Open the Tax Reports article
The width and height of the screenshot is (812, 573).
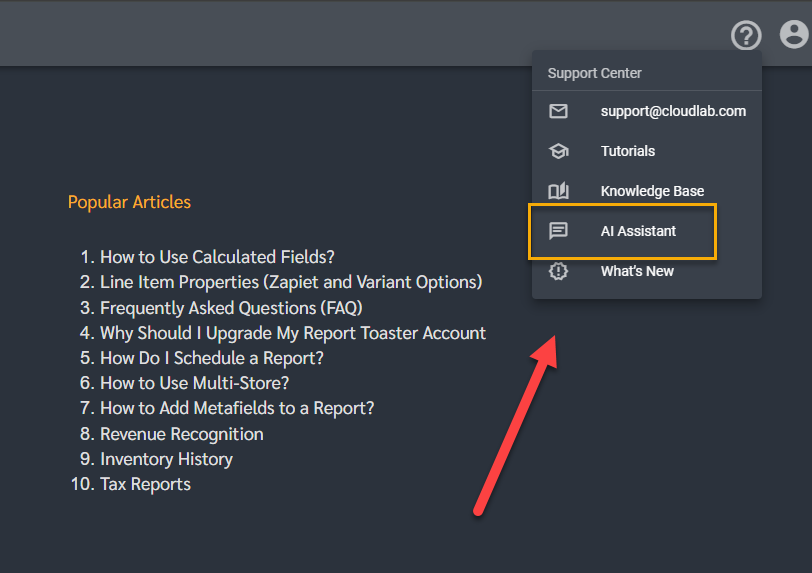pos(145,484)
